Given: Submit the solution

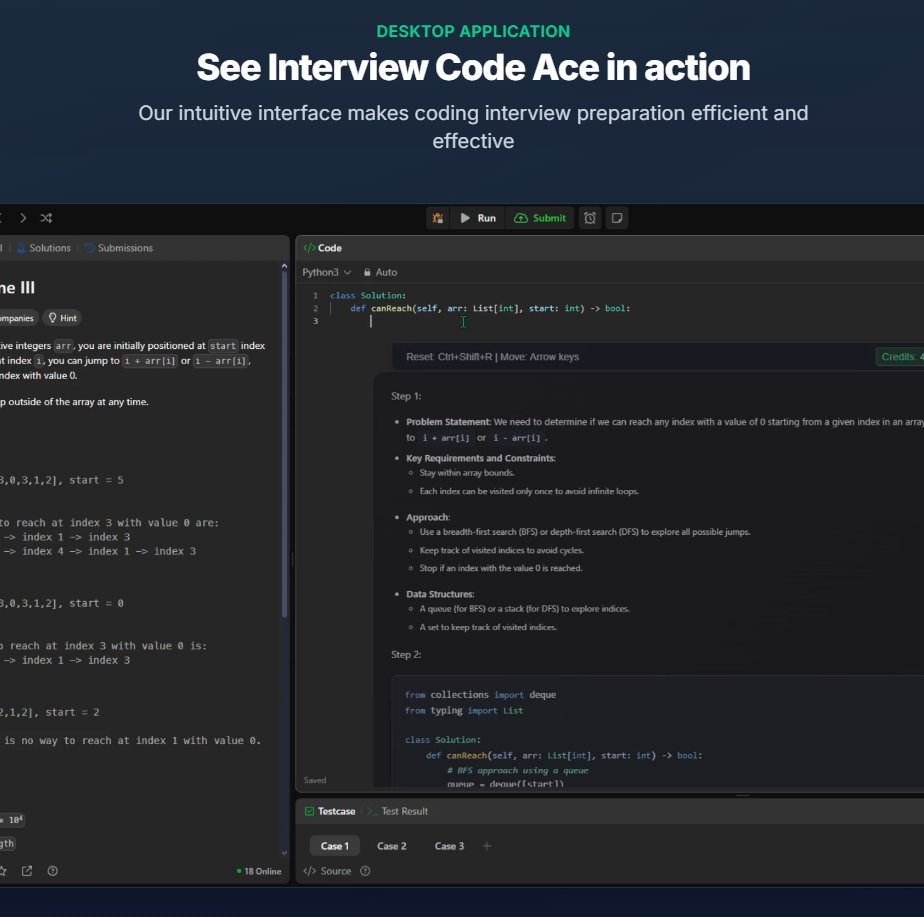Looking at the screenshot, I should point(540,218).
